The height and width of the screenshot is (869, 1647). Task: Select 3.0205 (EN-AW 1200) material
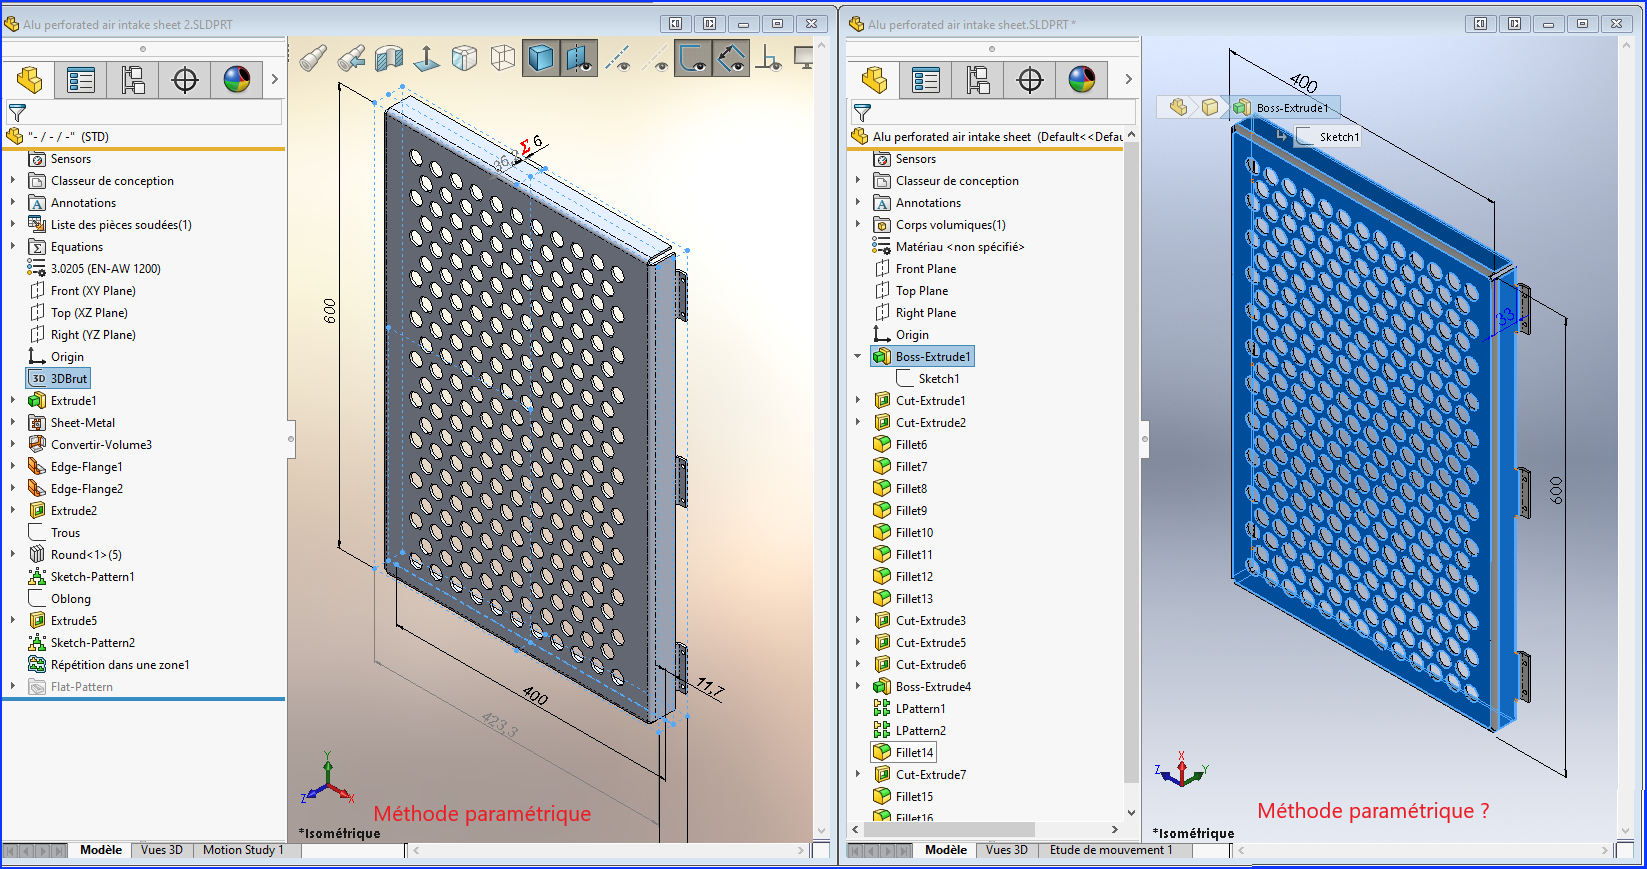(x=95, y=269)
